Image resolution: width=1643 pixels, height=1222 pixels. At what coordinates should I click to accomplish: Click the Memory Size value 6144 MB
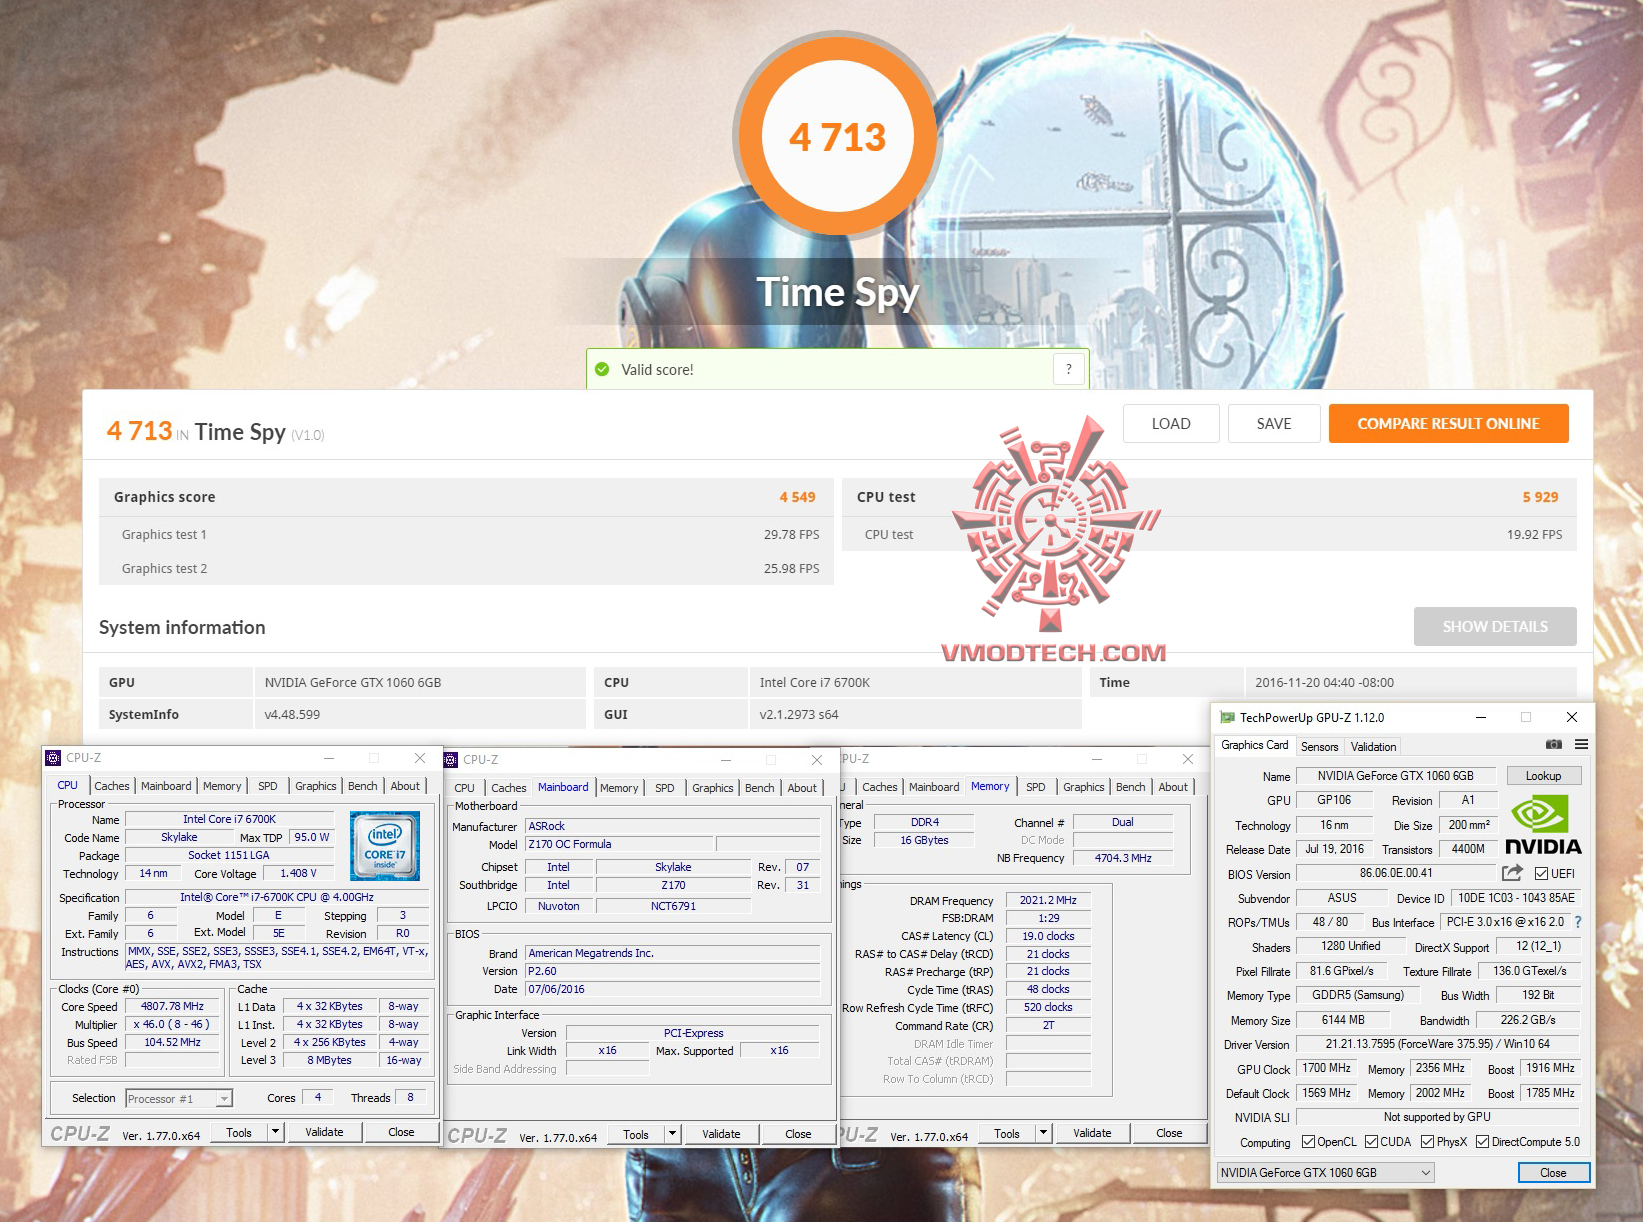[1342, 1020]
